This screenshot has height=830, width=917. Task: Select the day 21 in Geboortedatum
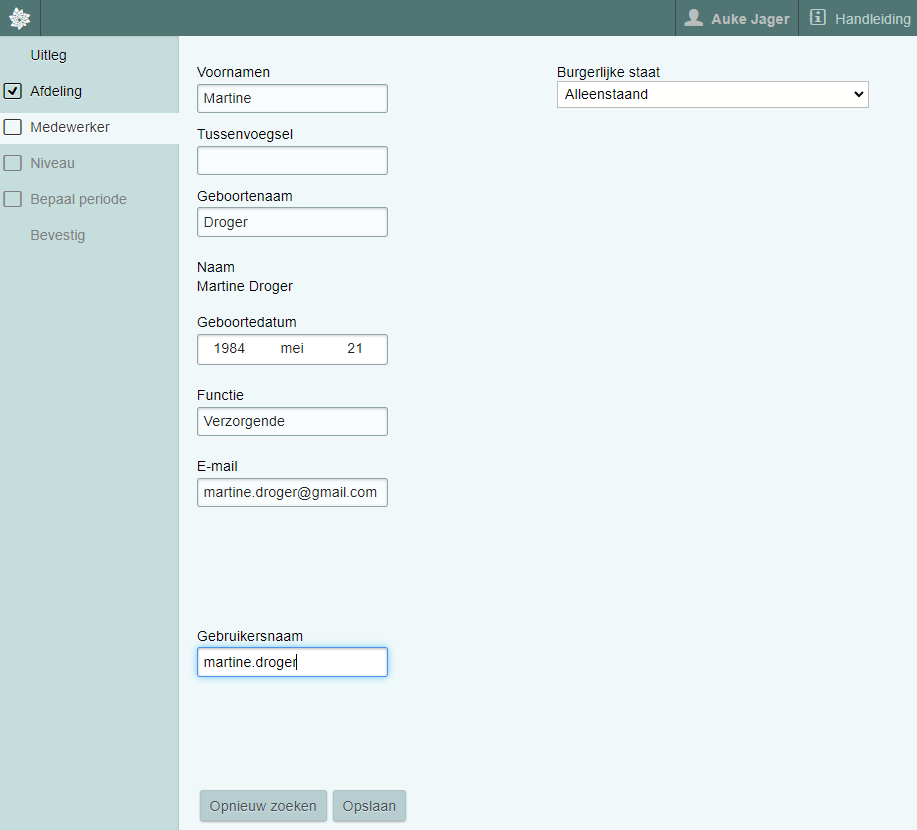355,349
